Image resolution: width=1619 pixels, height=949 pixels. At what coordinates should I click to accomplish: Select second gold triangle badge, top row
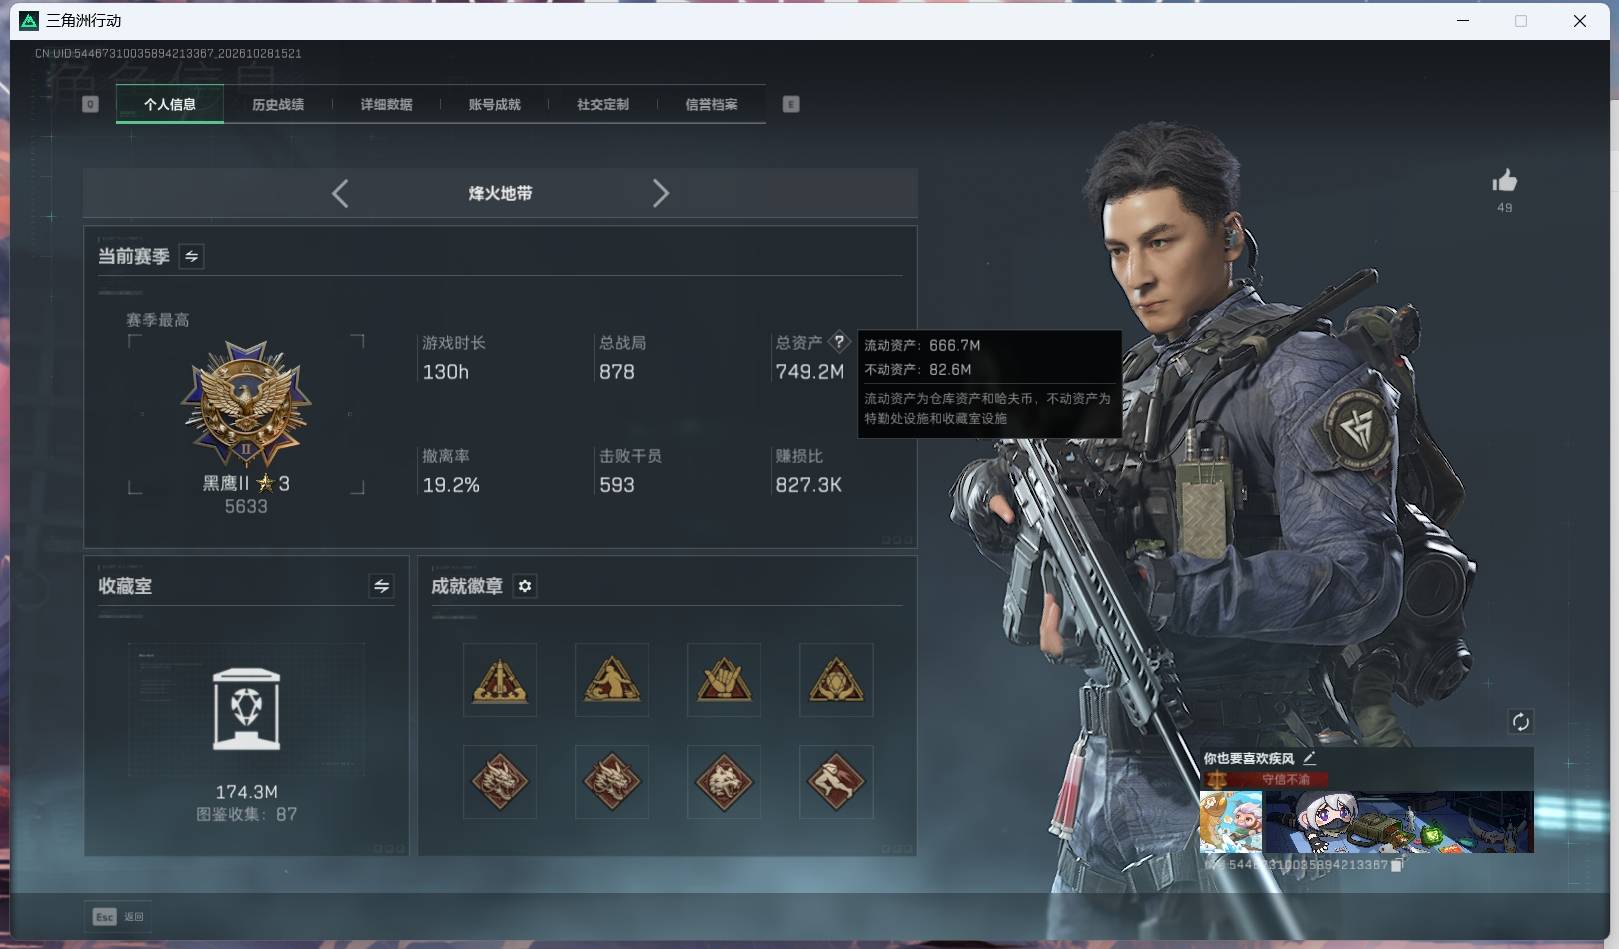pyautogui.click(x=612, y=680)
